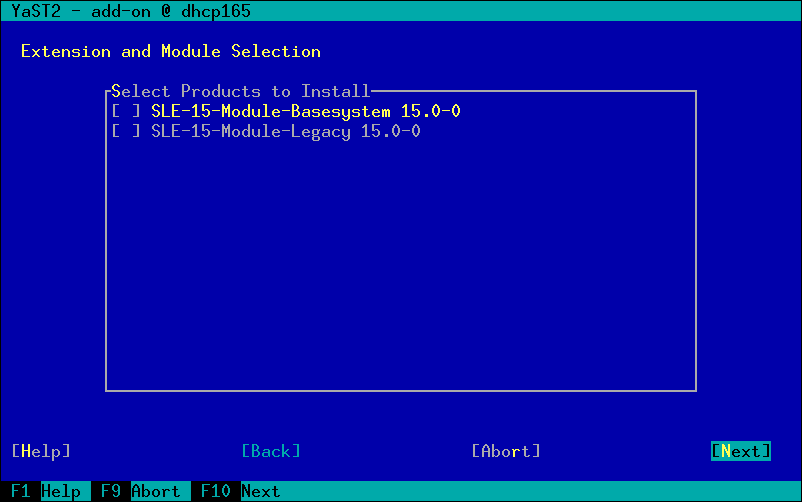The width and height of the screenshot is (802, 502).
Task: Click the F10 key indicator
Action: pos(216,491)
